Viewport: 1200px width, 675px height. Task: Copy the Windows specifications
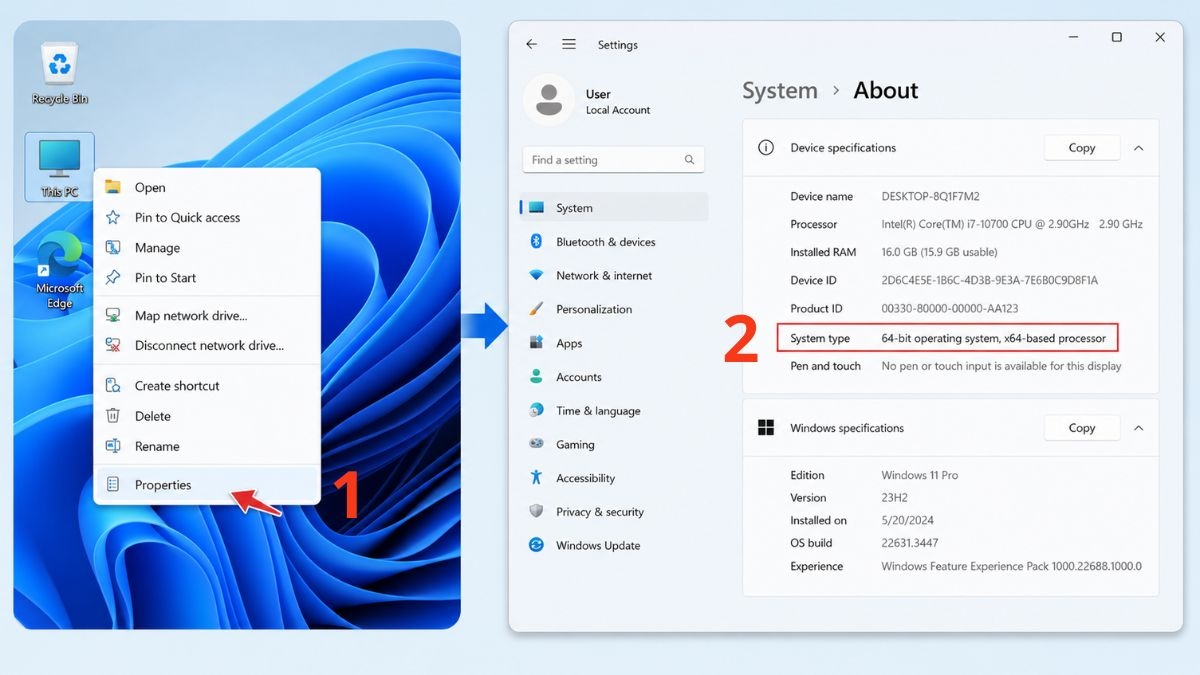coord(1082,427)
